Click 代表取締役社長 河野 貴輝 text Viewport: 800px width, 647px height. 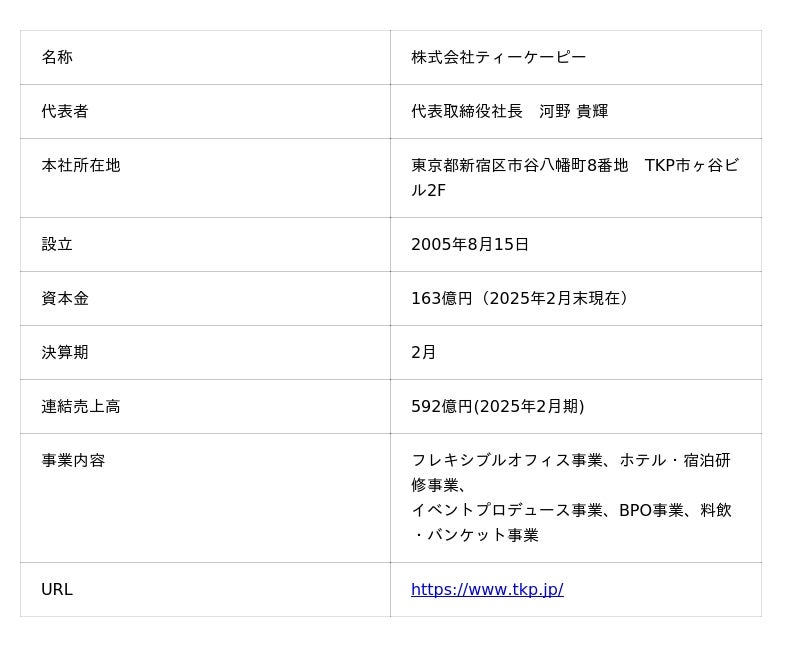click(x=510, y=111)
